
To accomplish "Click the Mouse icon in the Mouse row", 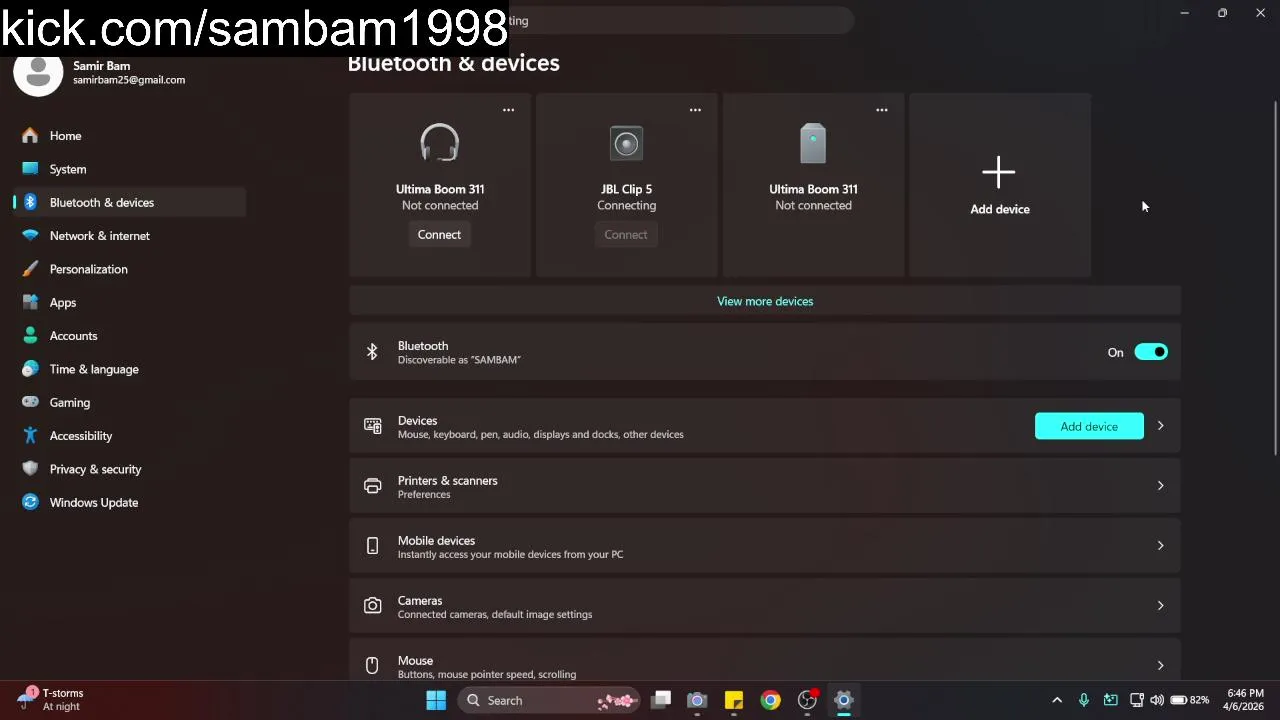I will coord(372,666).
